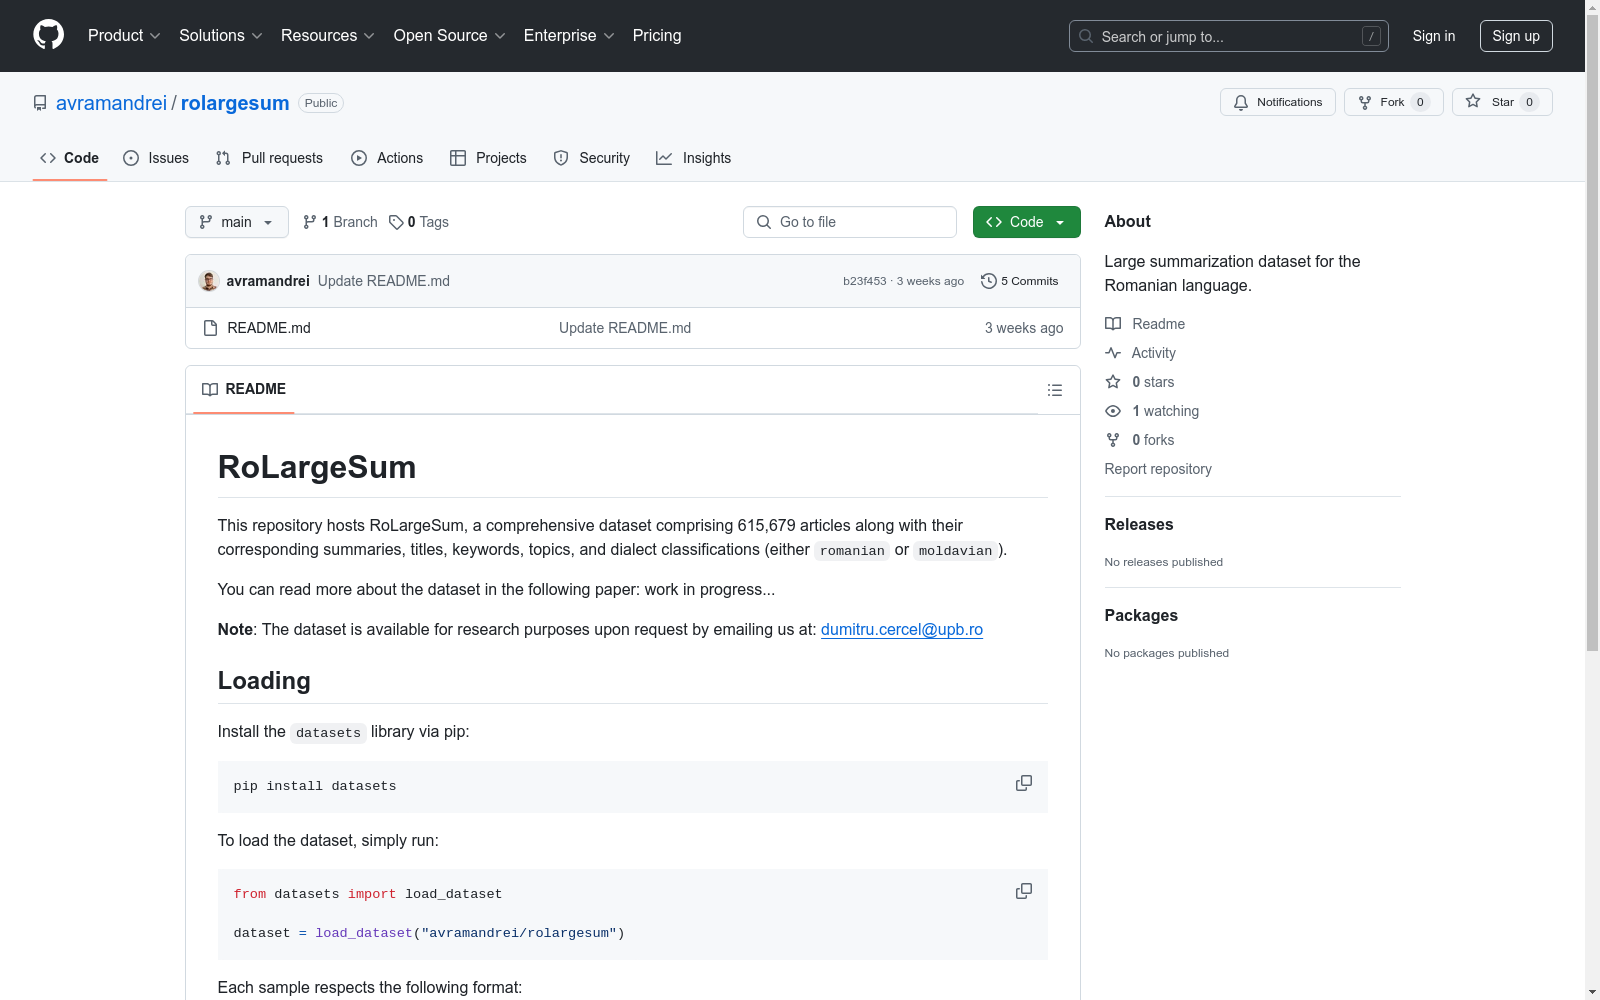Viewport: 1600px width, 1000px height.
Task: Open the Releases section heading
Action: pyautogui.click(x=1139, y=525)
